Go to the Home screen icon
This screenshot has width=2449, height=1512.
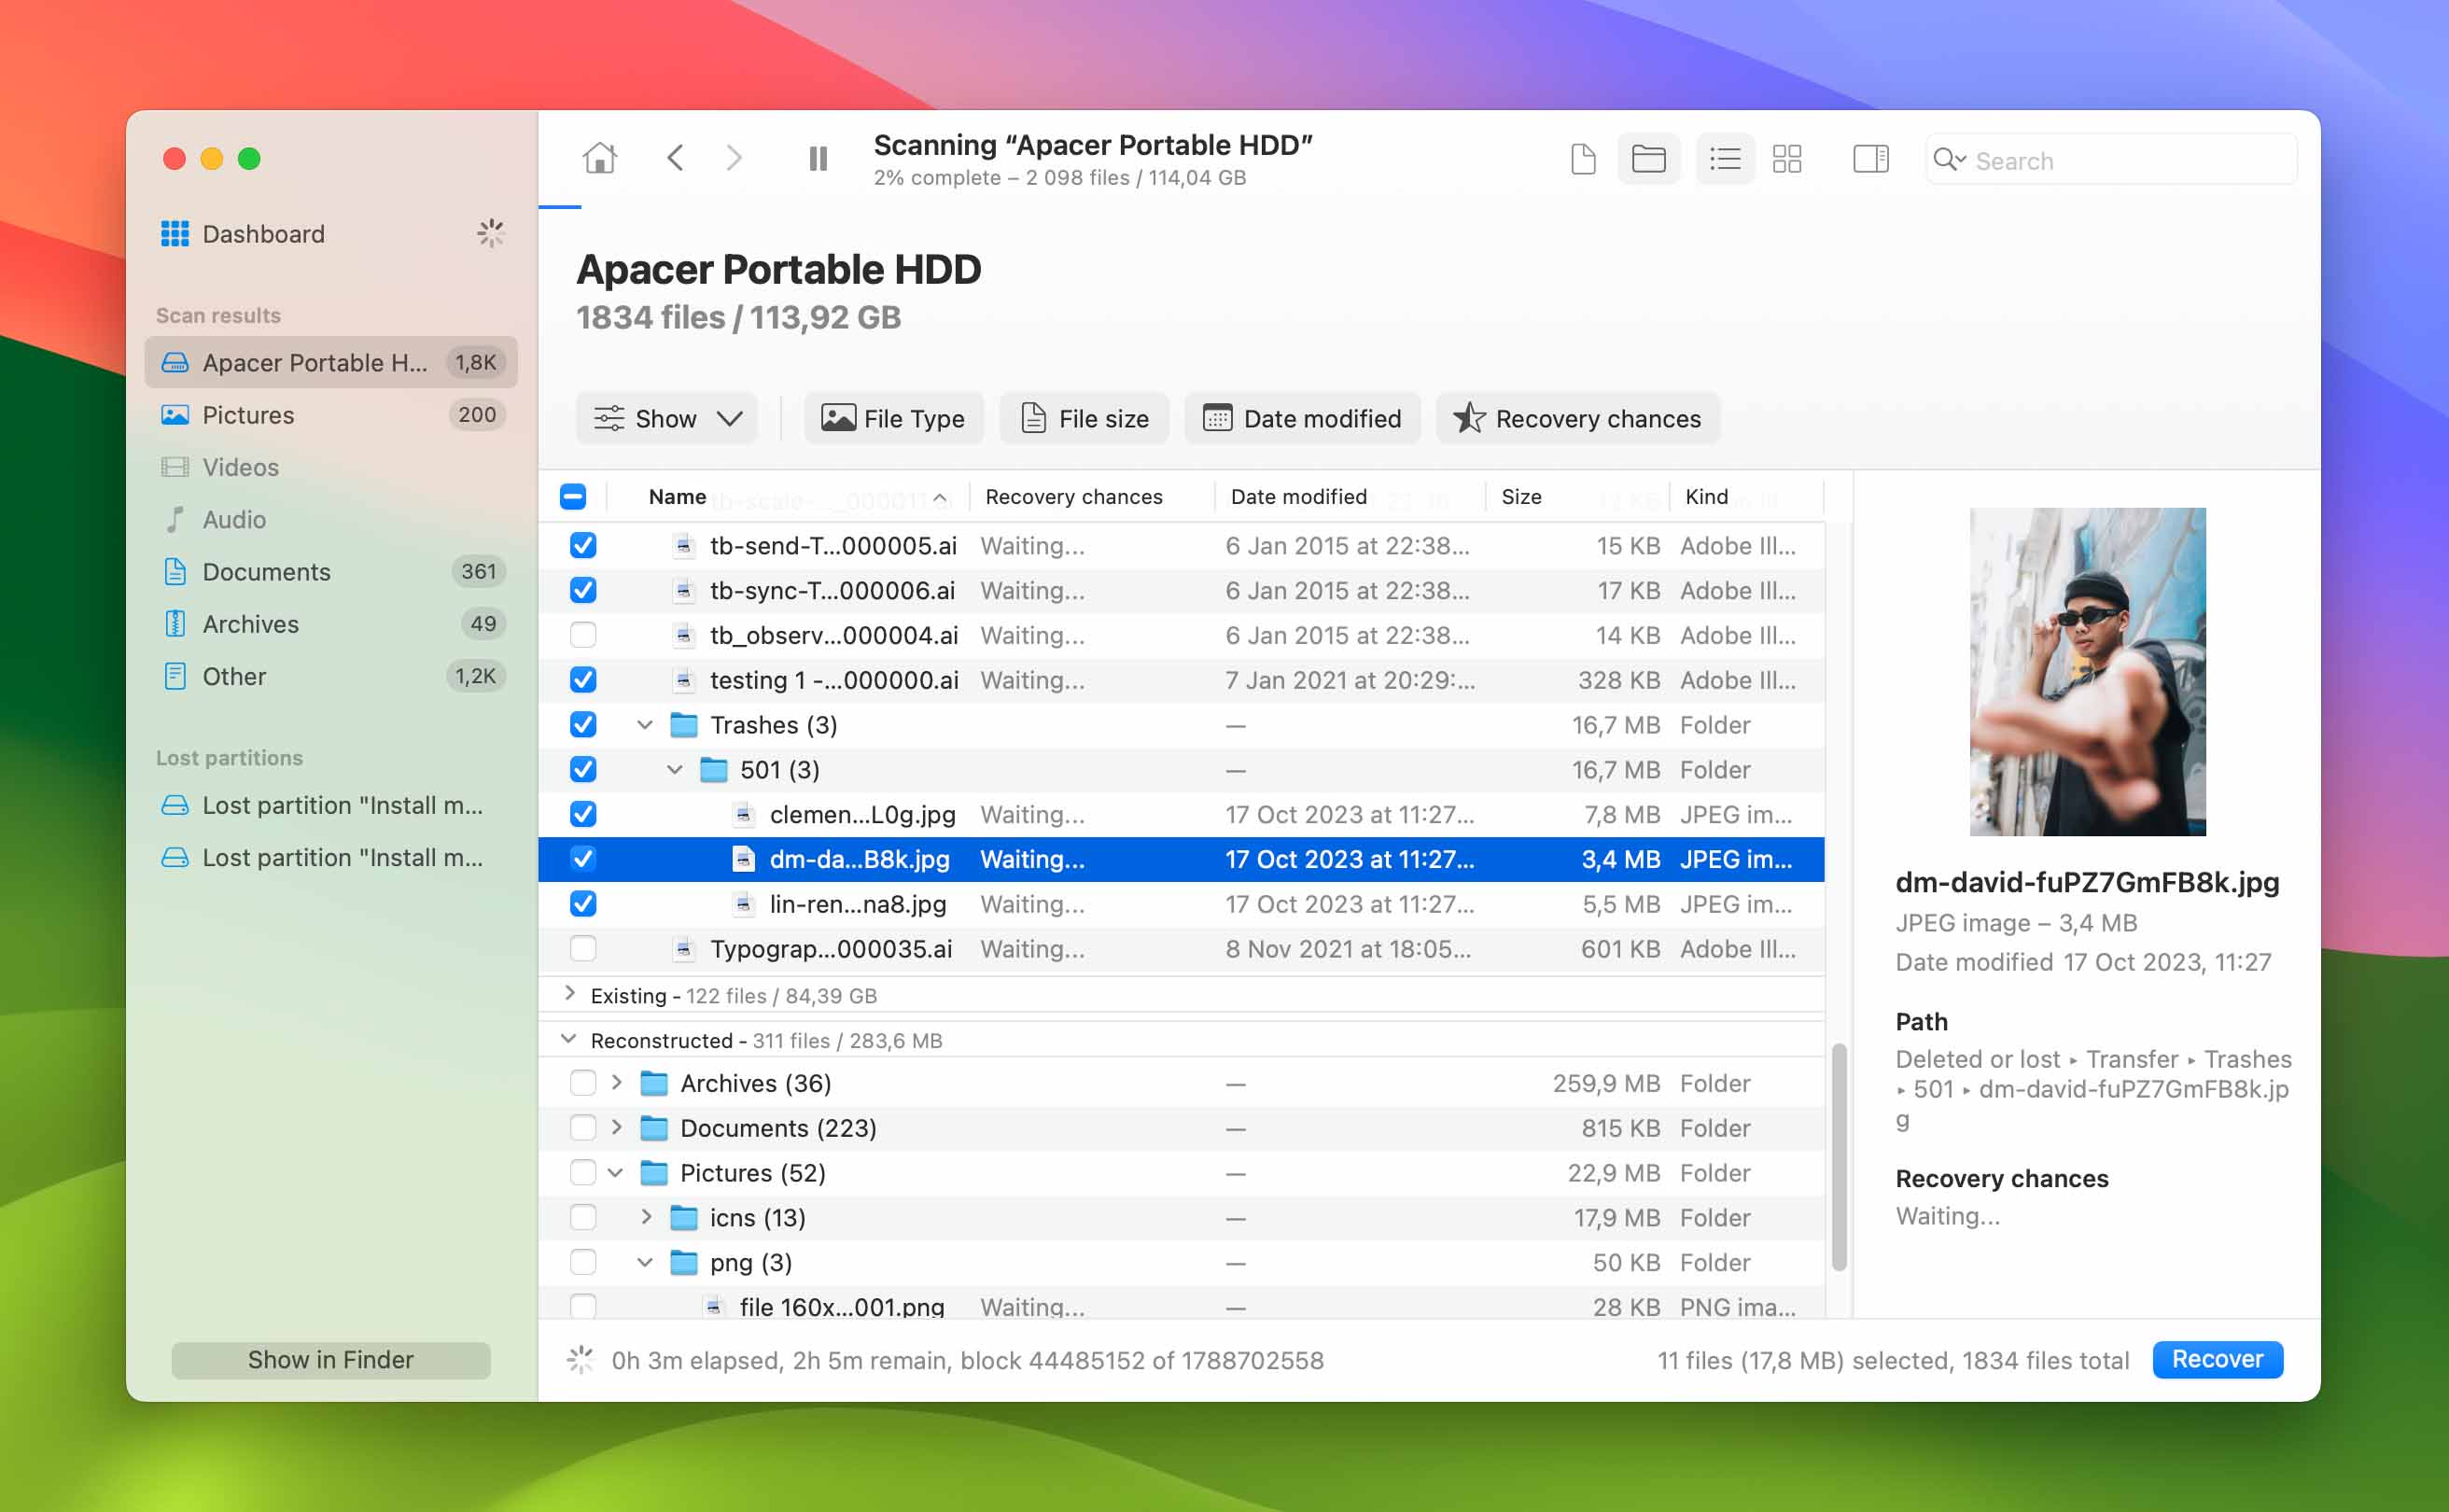pos(600,158)
